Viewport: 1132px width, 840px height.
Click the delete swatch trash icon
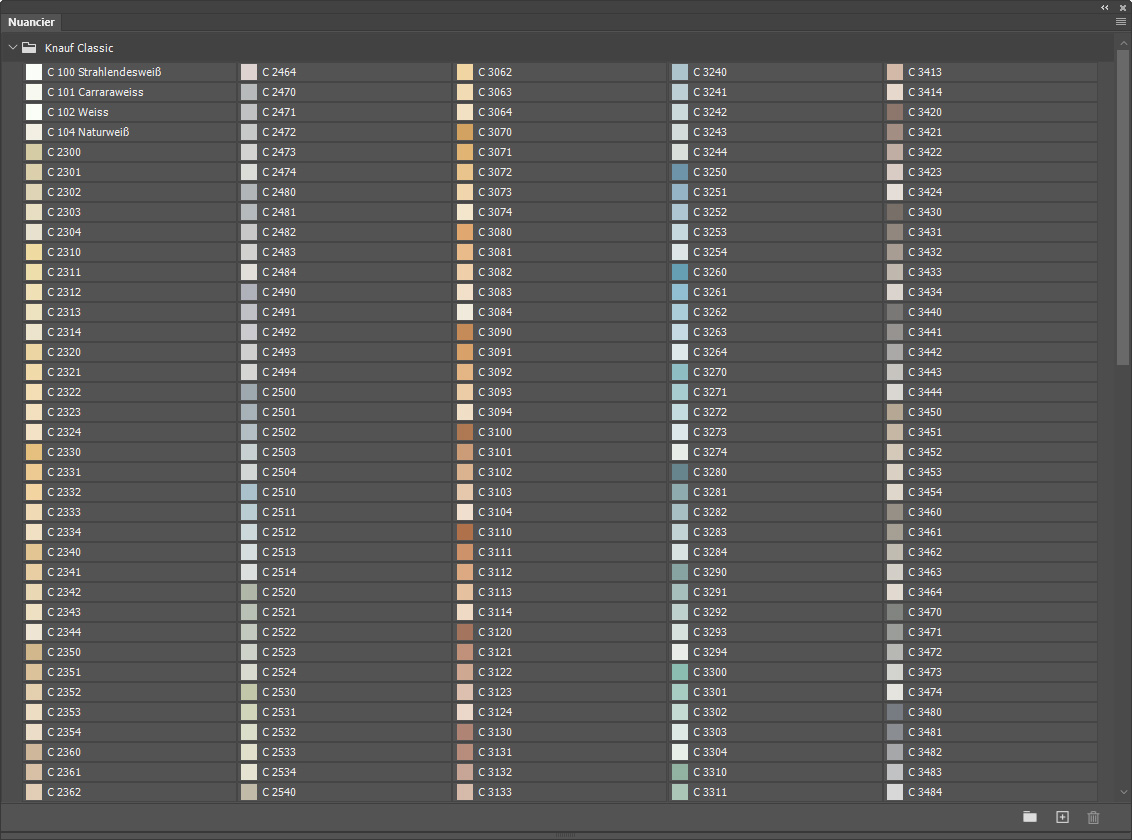click(1093, 817)
